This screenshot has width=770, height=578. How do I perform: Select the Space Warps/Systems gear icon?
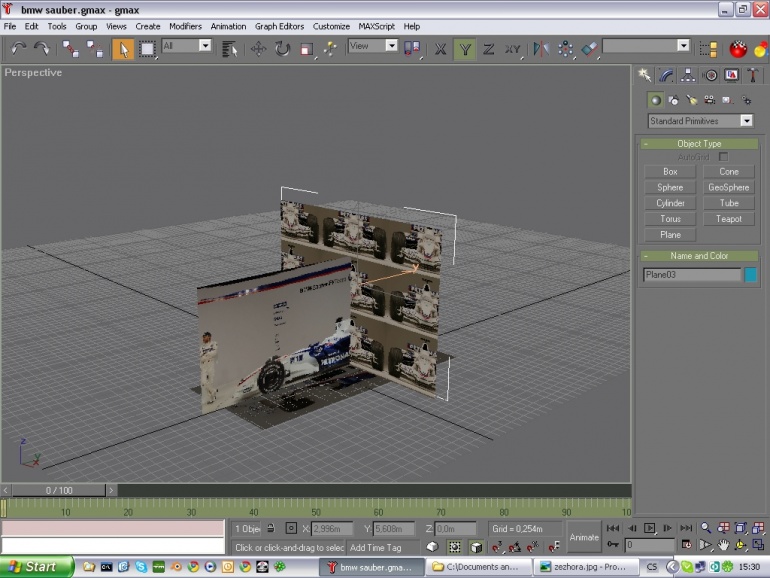tap(746, 100)
